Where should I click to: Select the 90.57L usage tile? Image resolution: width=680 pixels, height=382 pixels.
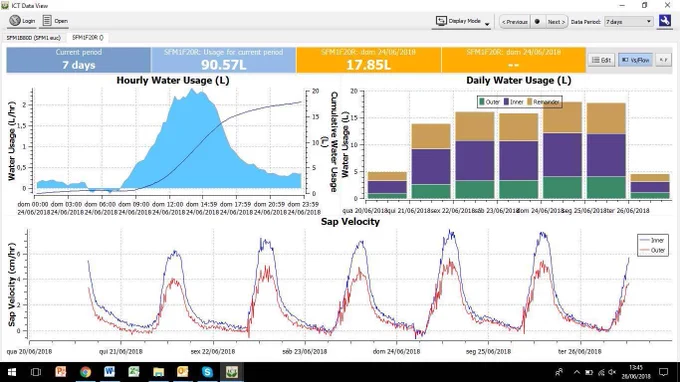pyautogui.click(x=223, y=60)
